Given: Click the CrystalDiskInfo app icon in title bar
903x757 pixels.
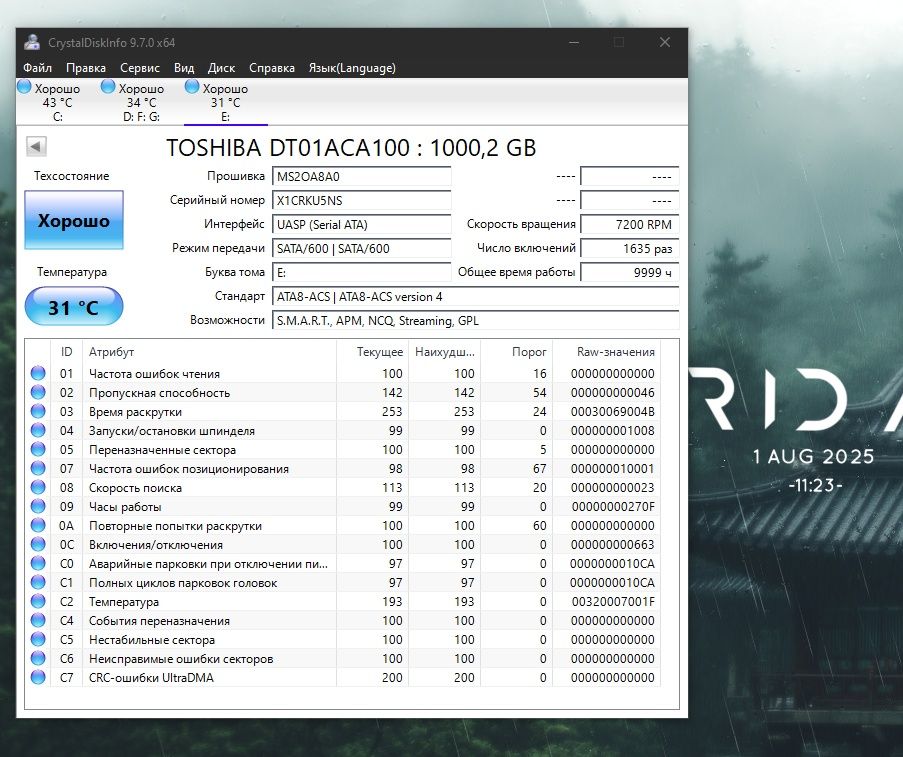Looking at the screenshot, I should pos(32,42).
